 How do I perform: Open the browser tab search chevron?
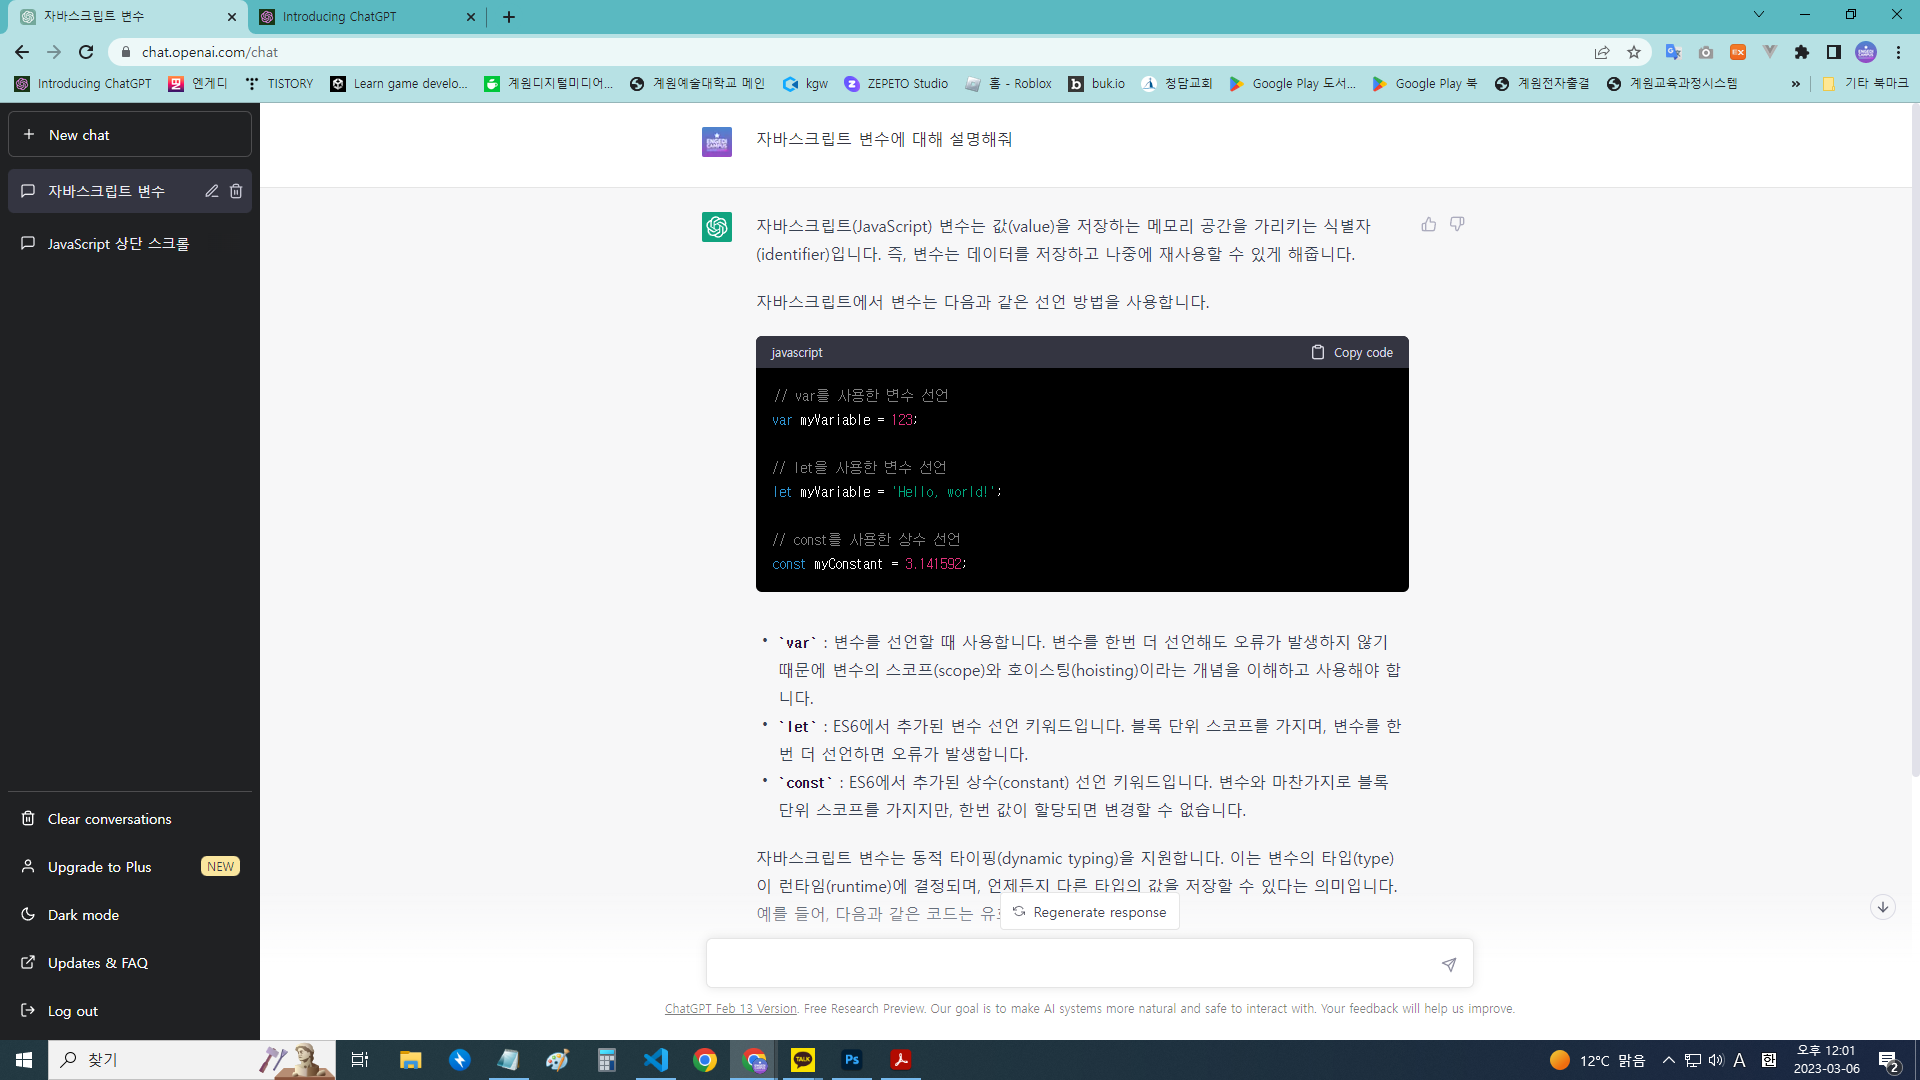(x=1757, y=15)
